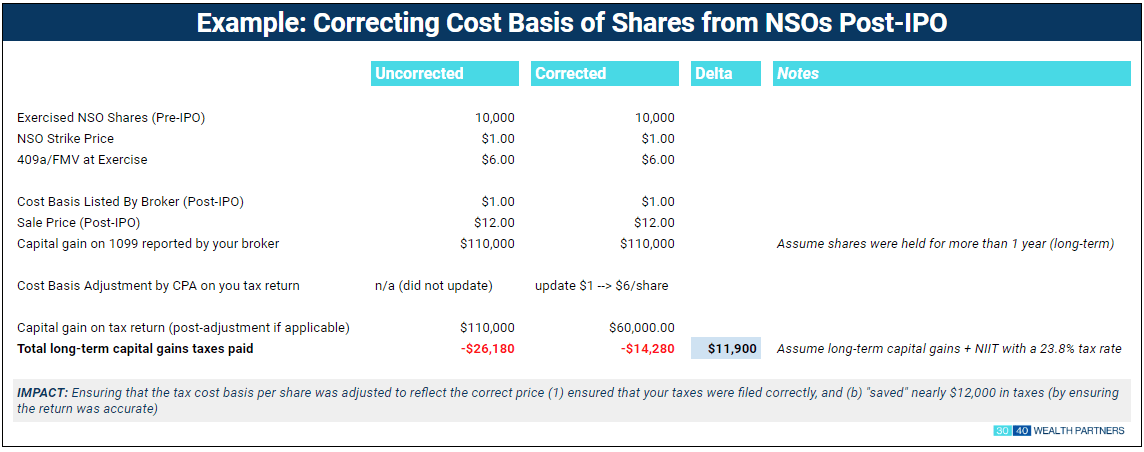Select the long-term holding assumption note
This screenshot has width=1144, height=452.
[945, 243]
